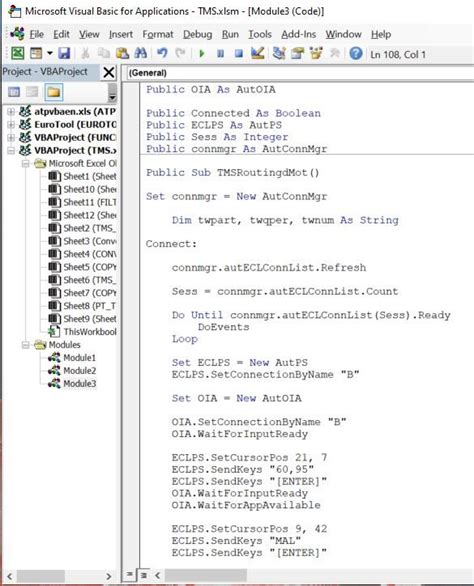
Task: Select Sheet2 (TMS_ in the project tree
Action: 82,228
